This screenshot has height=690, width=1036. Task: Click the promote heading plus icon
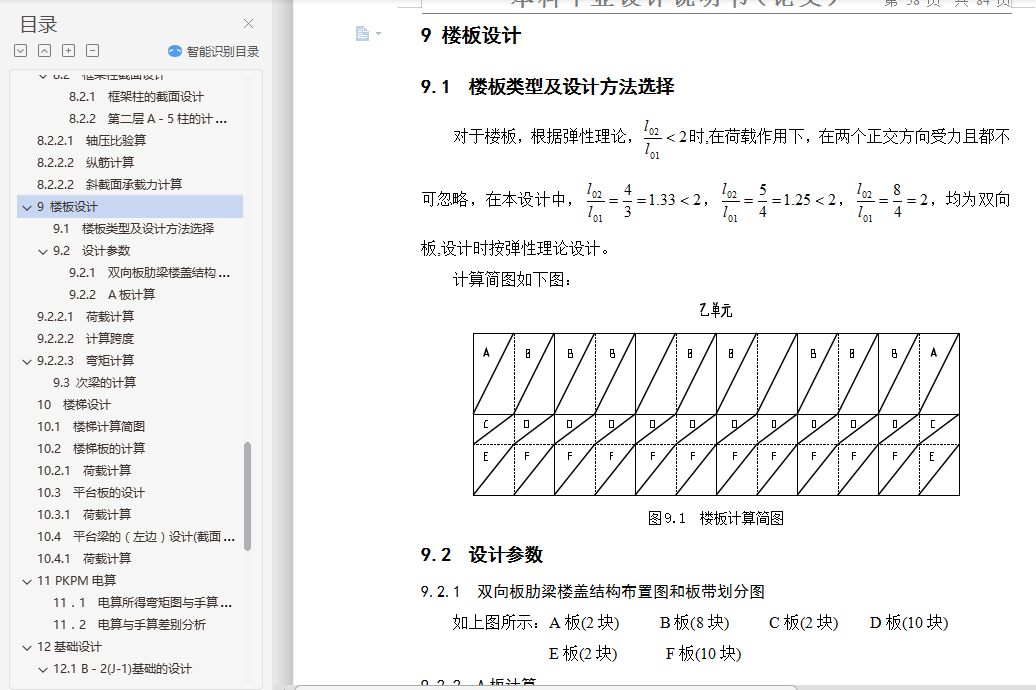pos(69,50)
